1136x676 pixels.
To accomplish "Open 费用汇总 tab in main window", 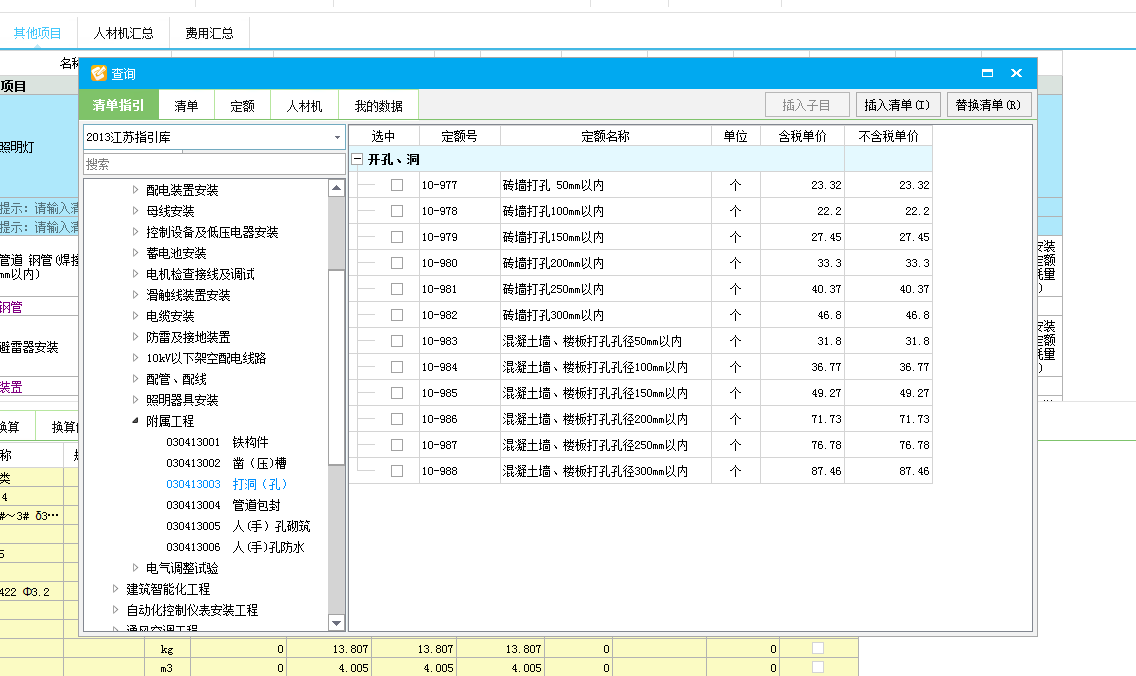I will click(x=209, y=33).
